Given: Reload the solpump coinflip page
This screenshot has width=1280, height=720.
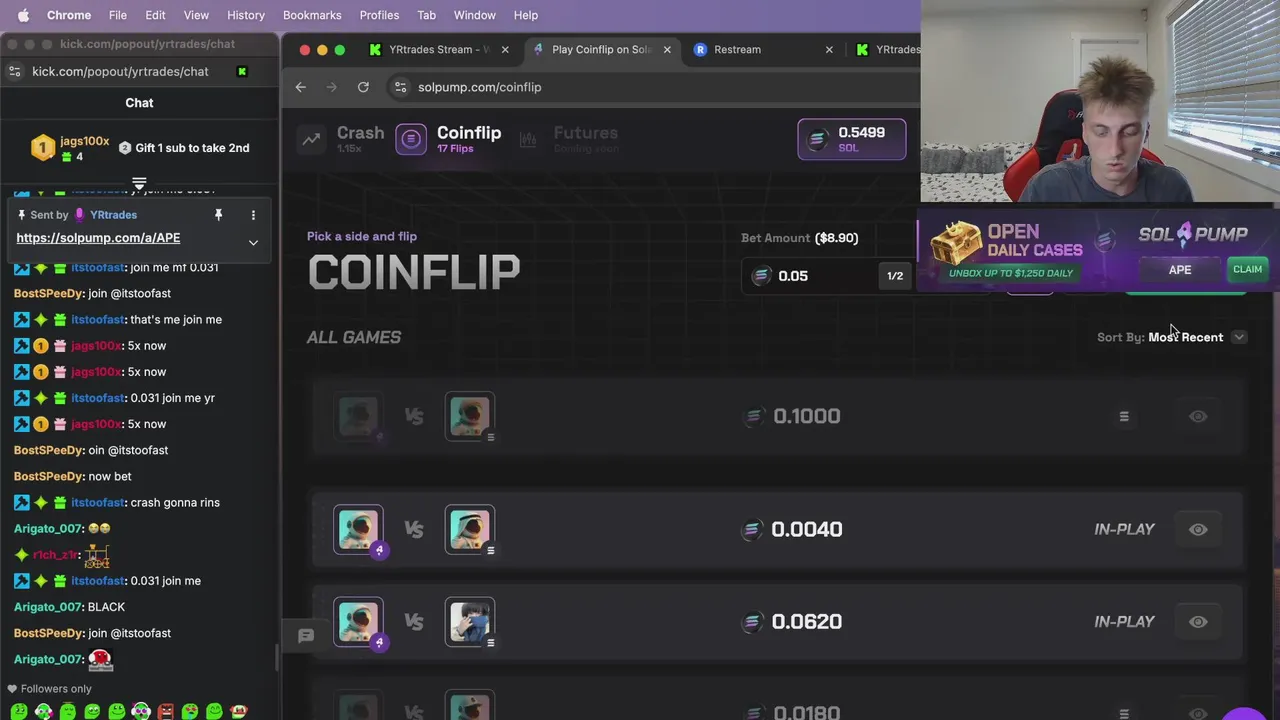Looking at the screenshot, I should pyautogui.click(x=363, y=87).
